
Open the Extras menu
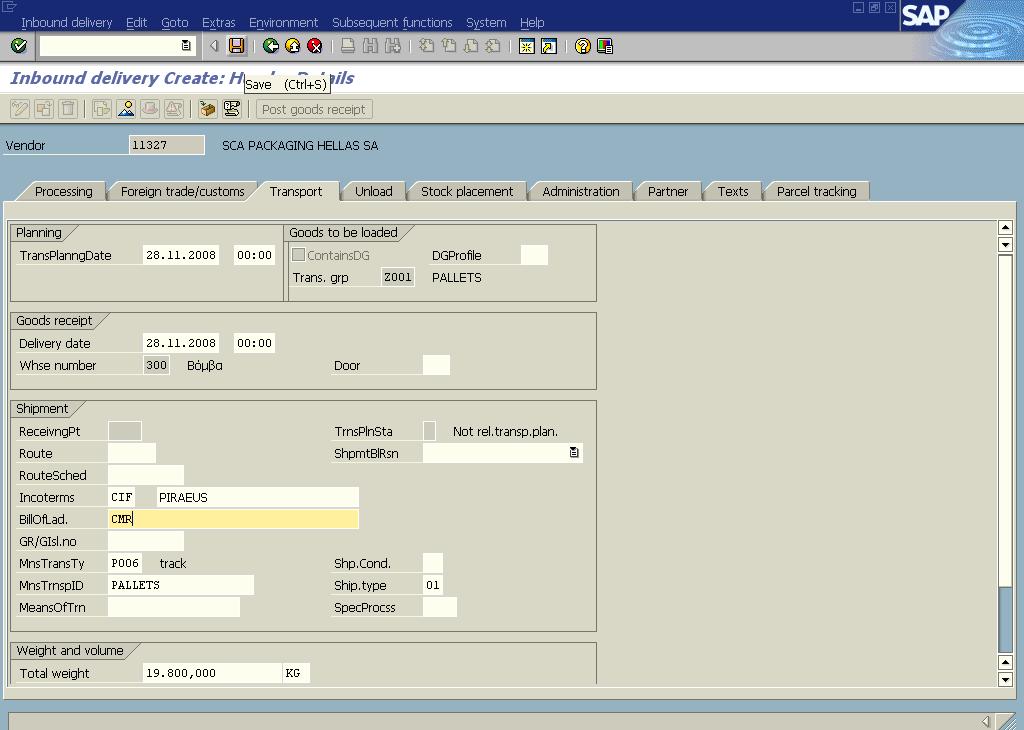click(x=218, y=22)
